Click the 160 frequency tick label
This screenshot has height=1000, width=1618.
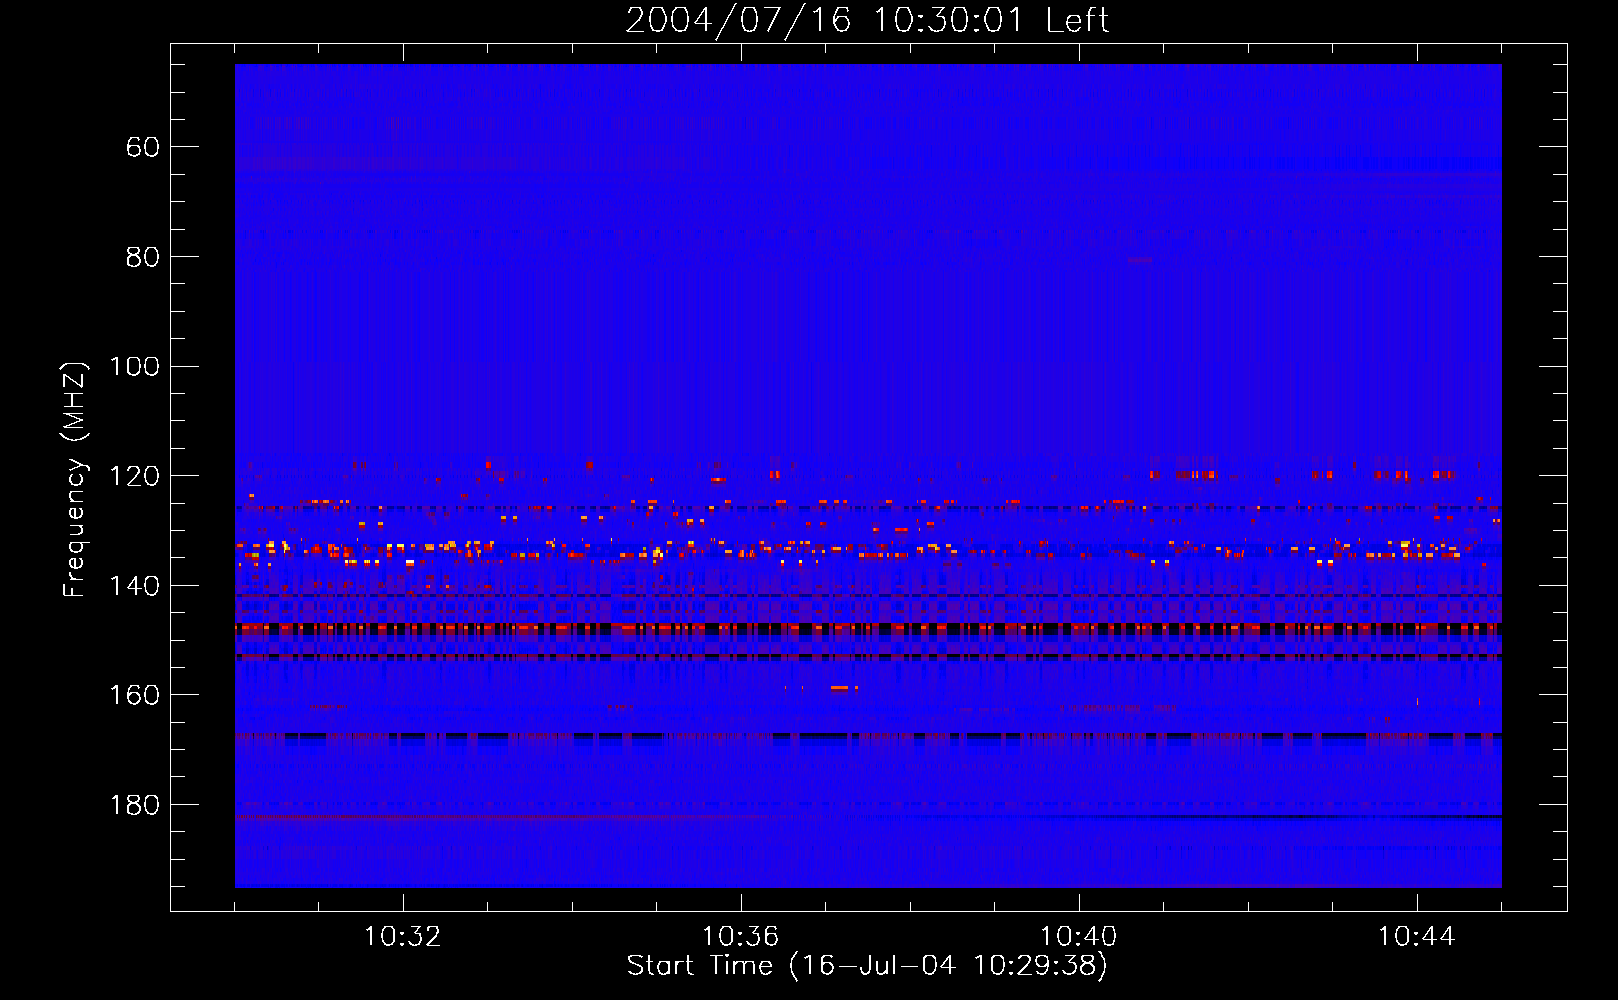tap(135, 695)
